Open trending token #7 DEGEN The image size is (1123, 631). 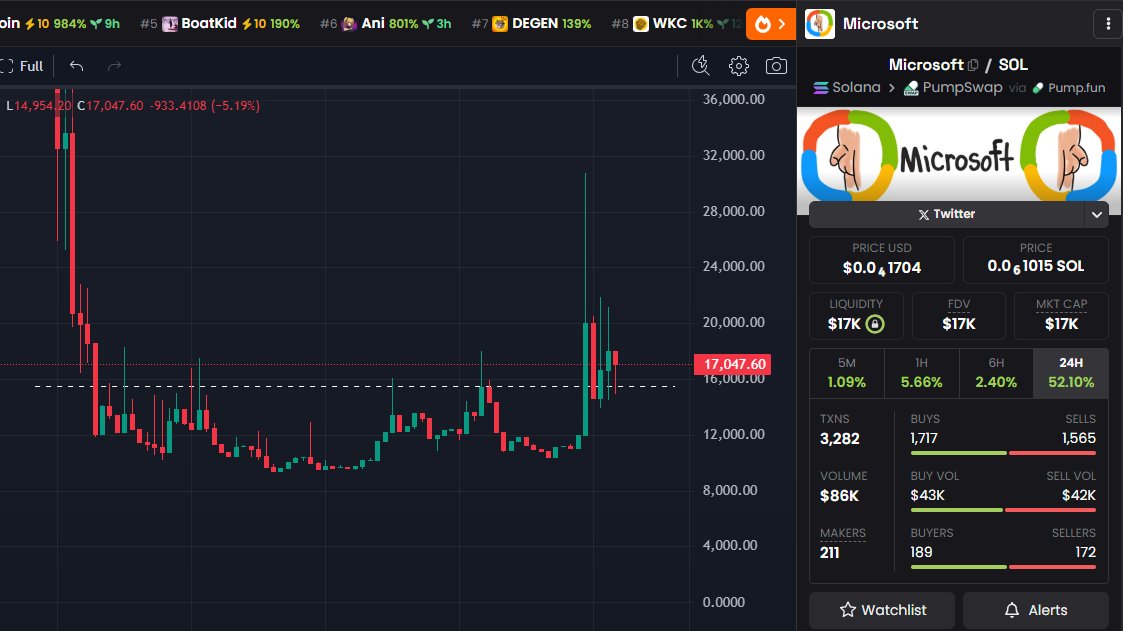531,24
